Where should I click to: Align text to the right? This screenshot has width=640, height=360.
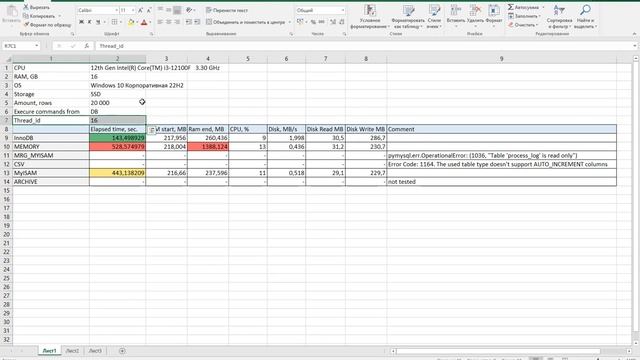click(x=177, y=22)
